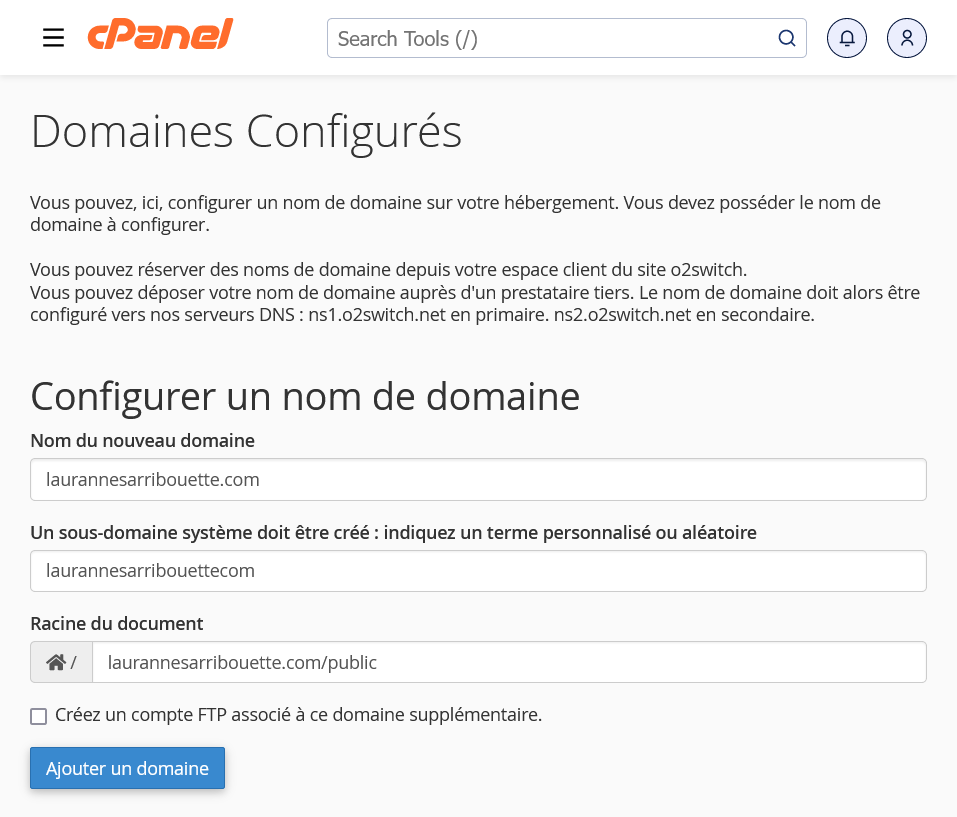Click the 'Racine du document' path field

(508, 662)
